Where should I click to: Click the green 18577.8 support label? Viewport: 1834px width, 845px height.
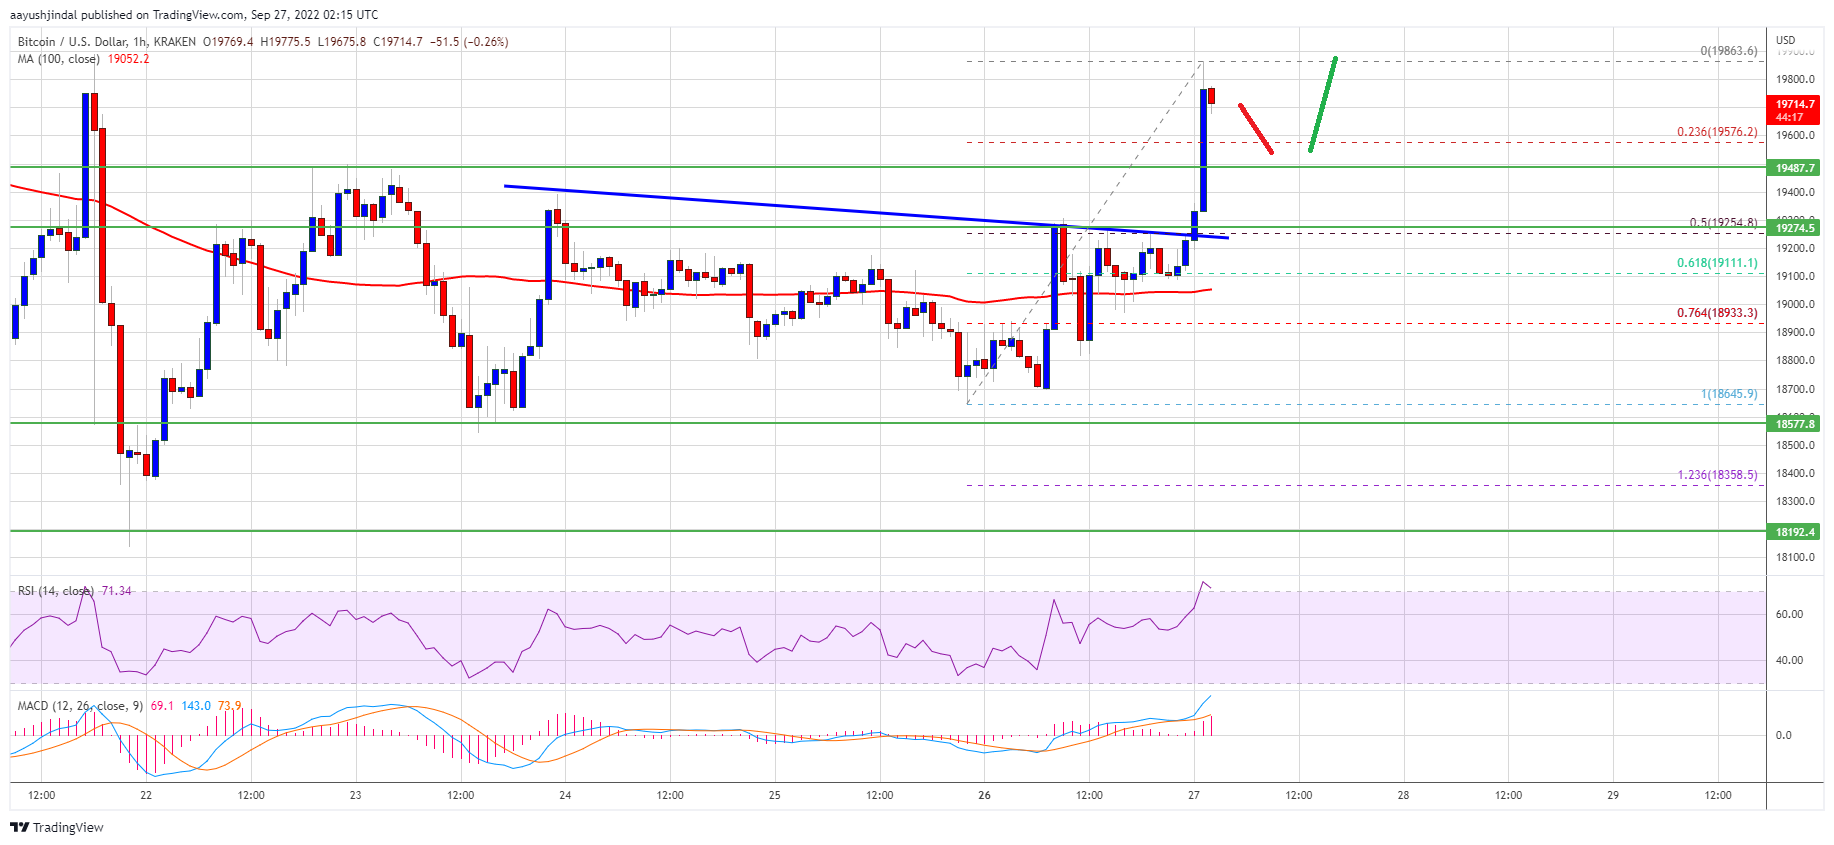click(x=1795, y=424)
